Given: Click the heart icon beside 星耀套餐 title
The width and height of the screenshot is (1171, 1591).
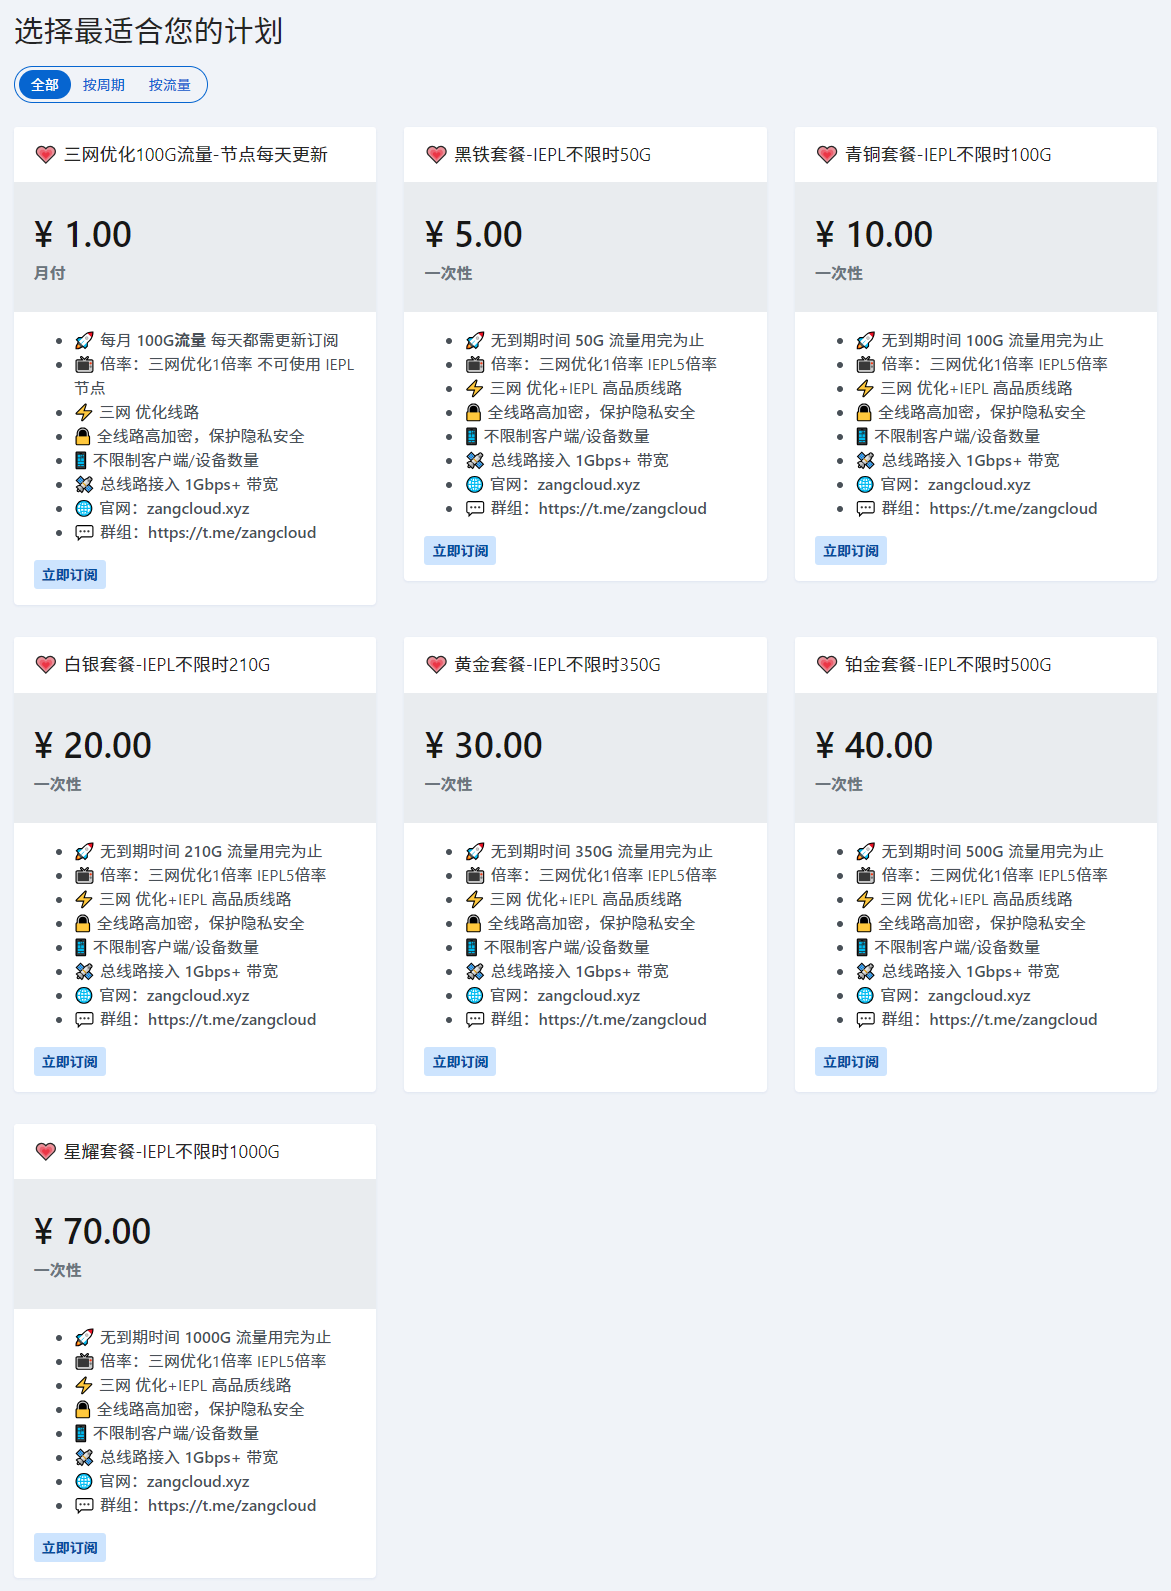Looking at the screenshot, I should point(45,1152).
